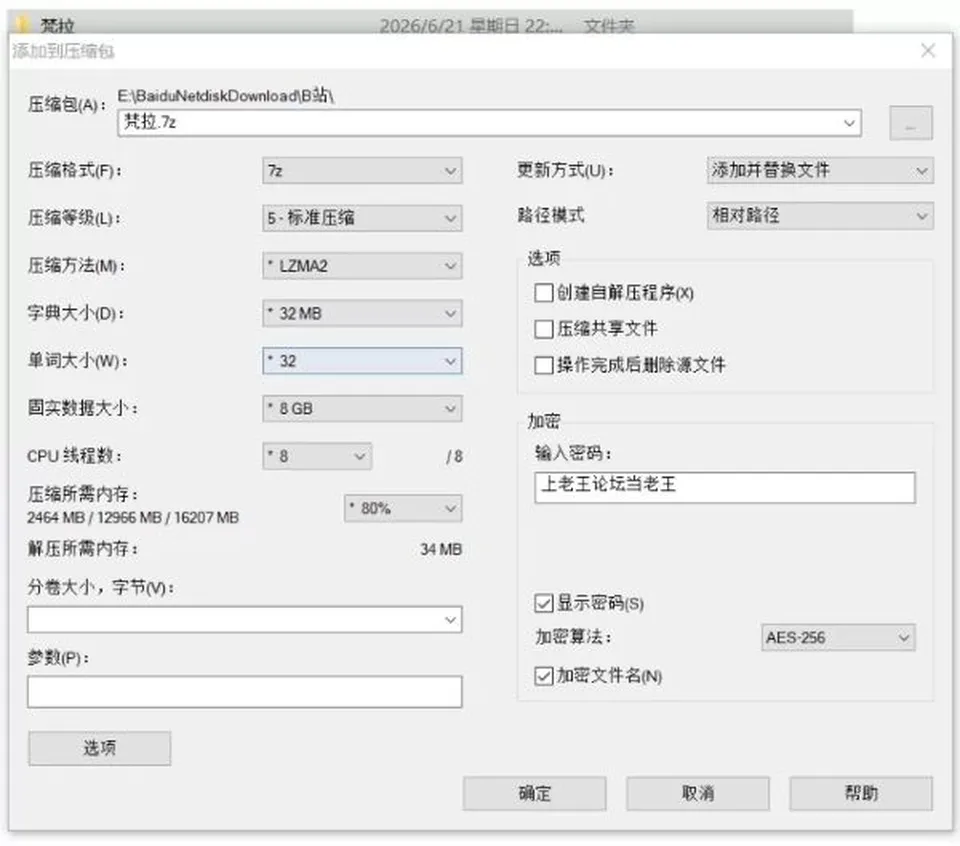Click the 选项 options button
The width and height of the screenshot is (960, 846).
click(x=99, y=748)
